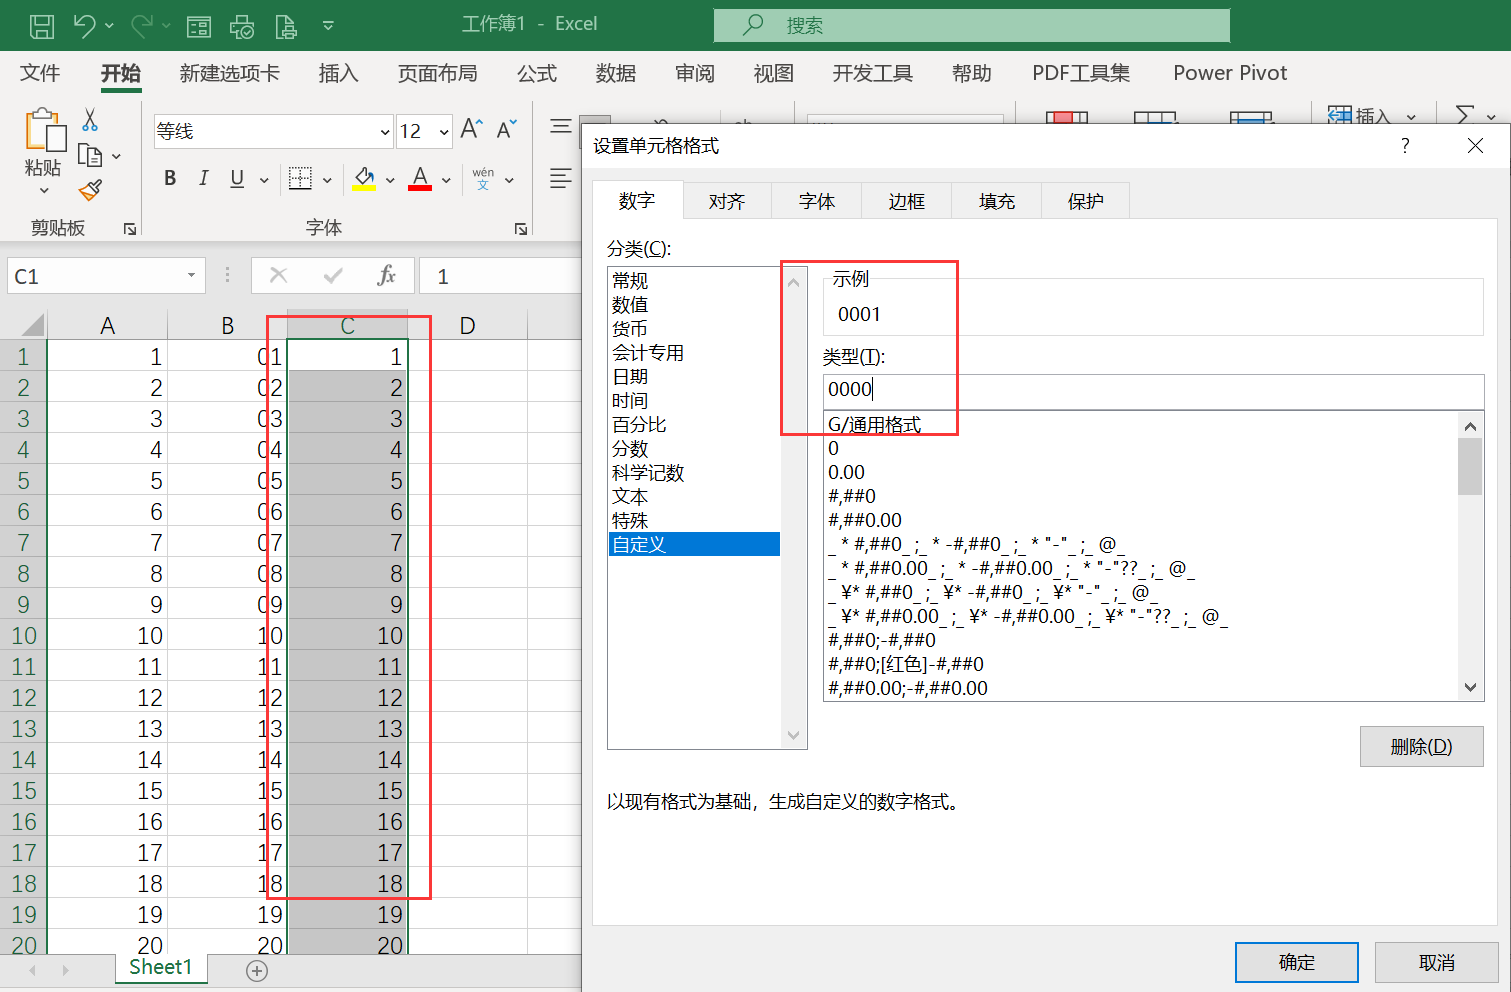Click the Enter checkmark in the formula bar

click(x=333, y=276)
